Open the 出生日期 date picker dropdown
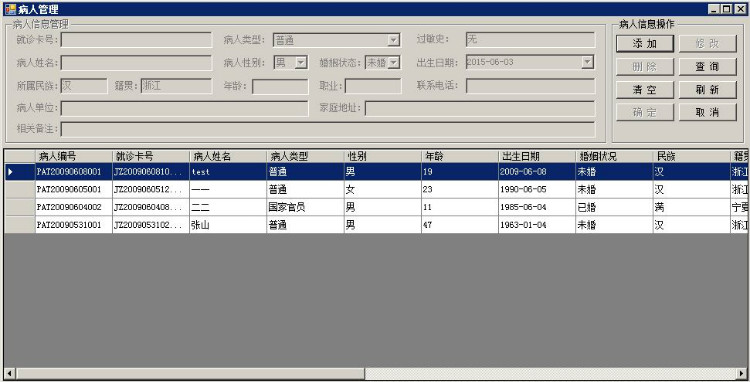The image size is (750, 382). click(x=587, y=62)
